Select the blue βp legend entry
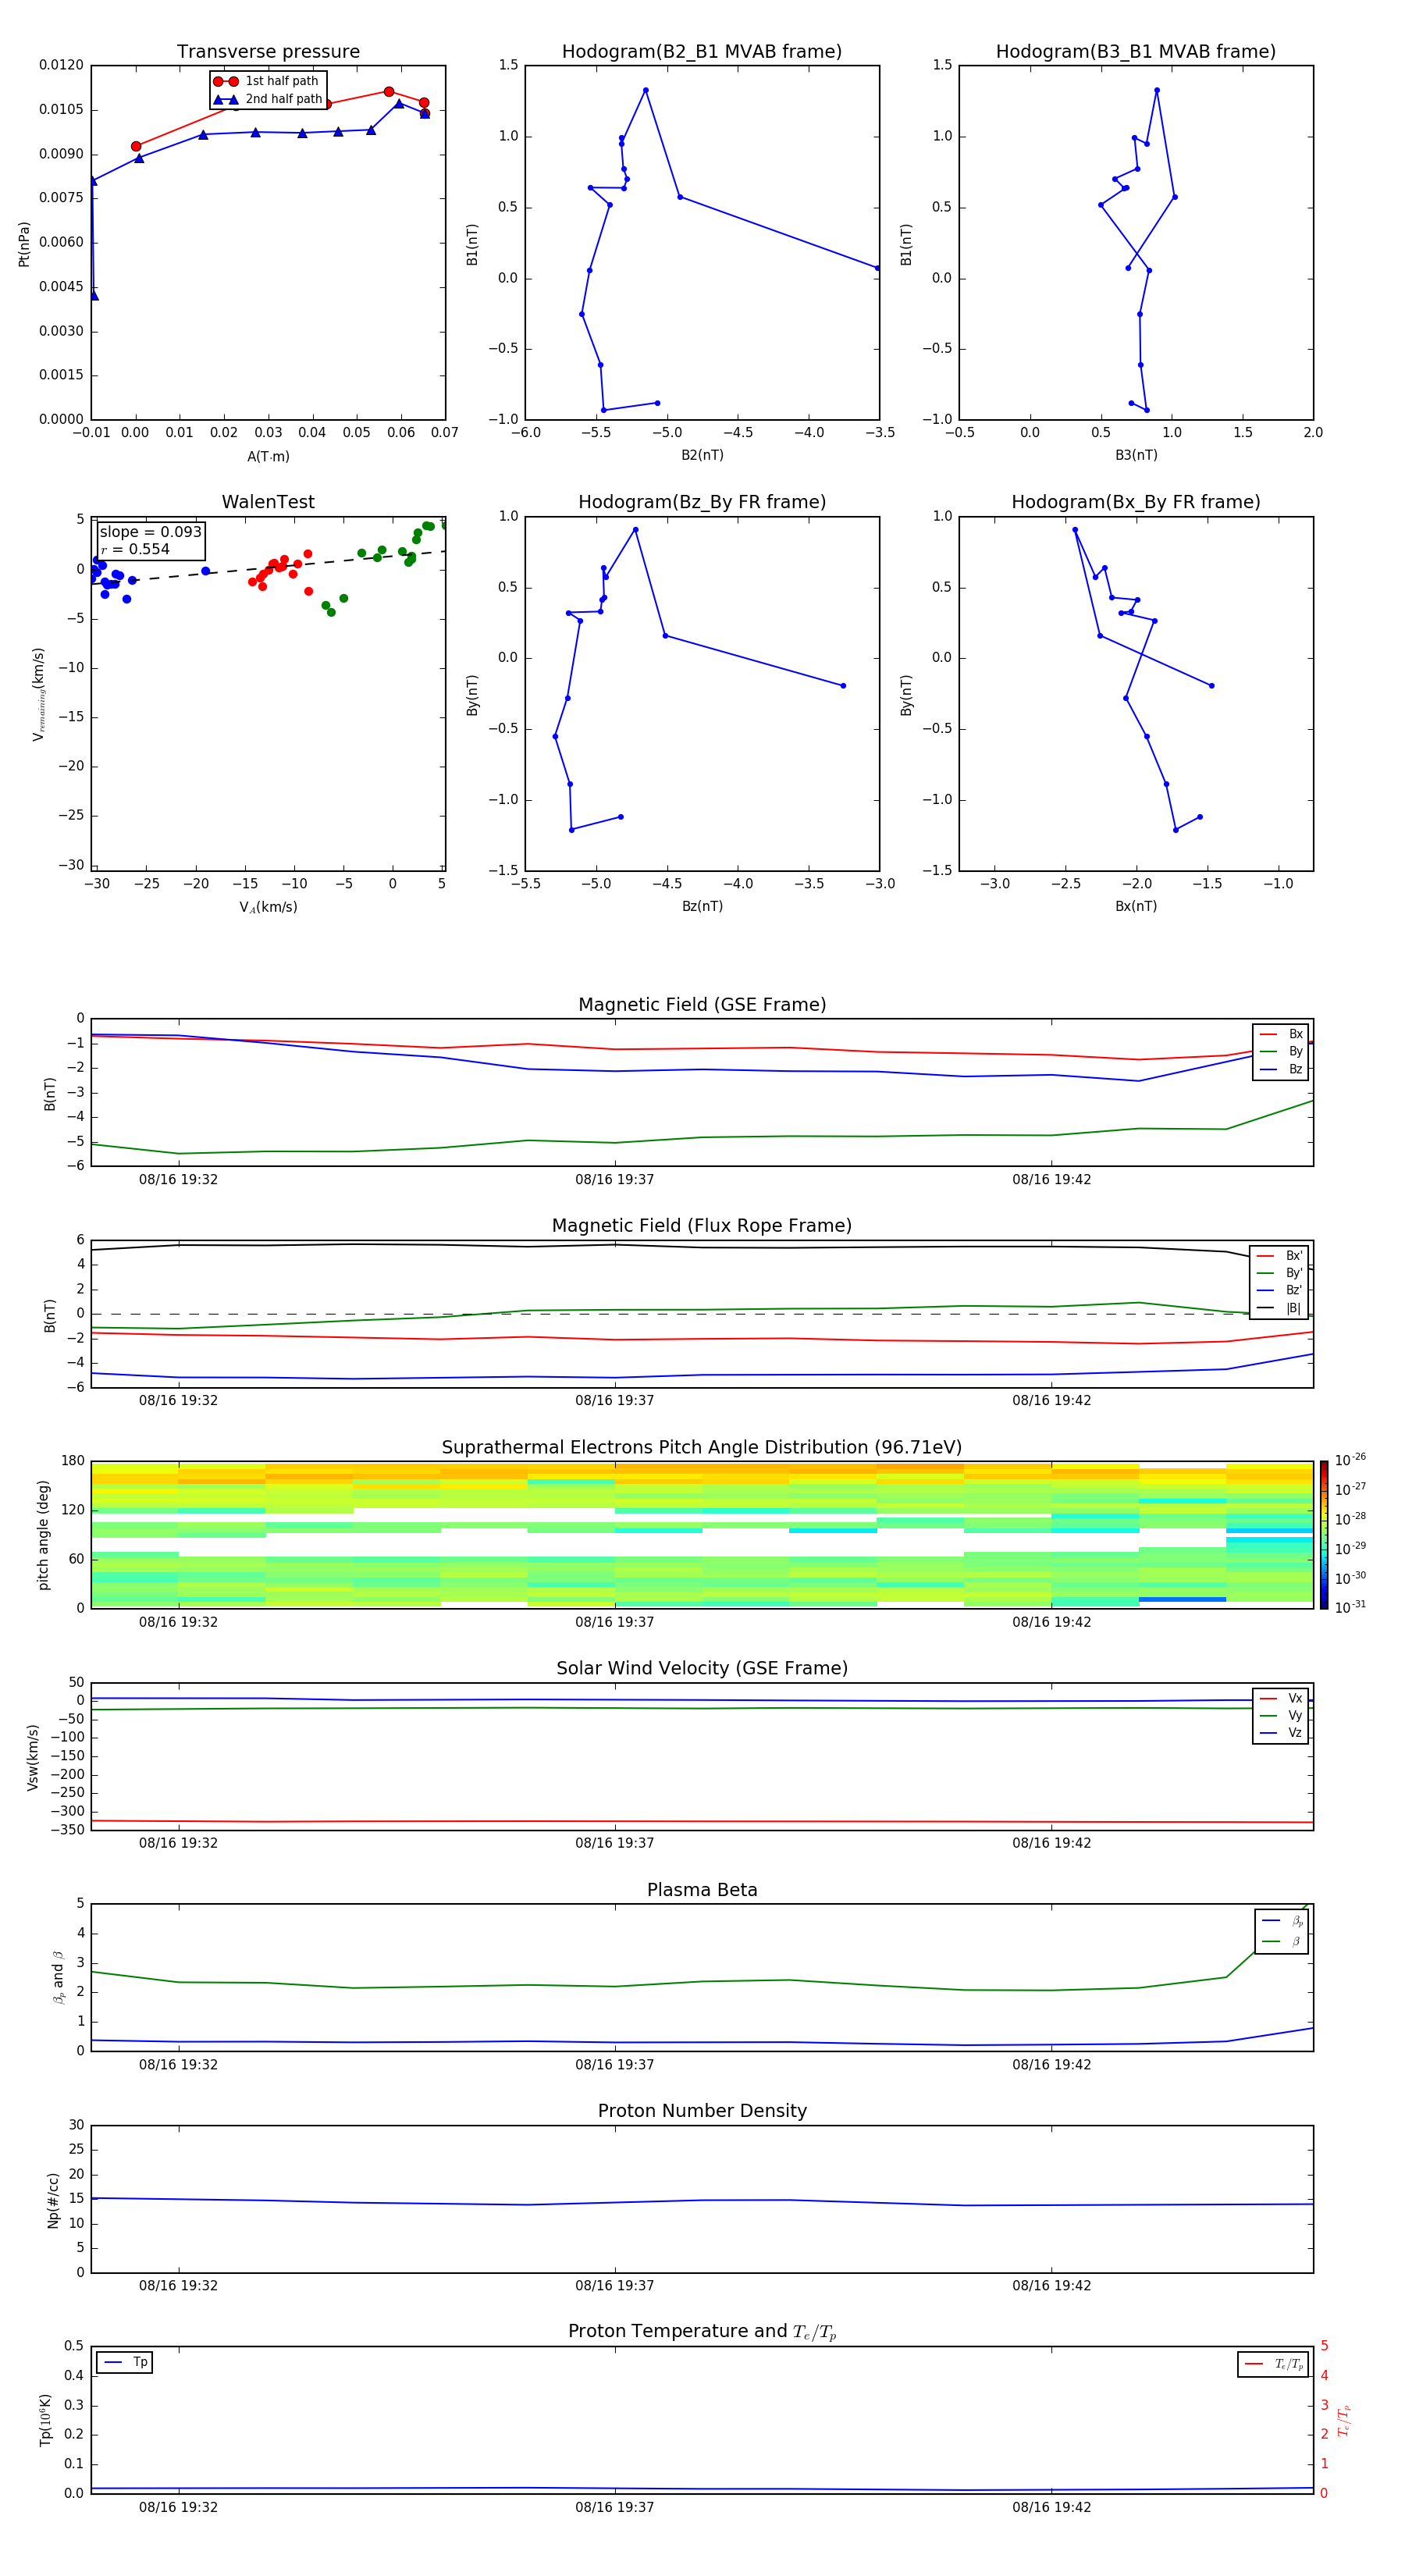Screen dimensions: 1405x2576 (1282, 1920)
